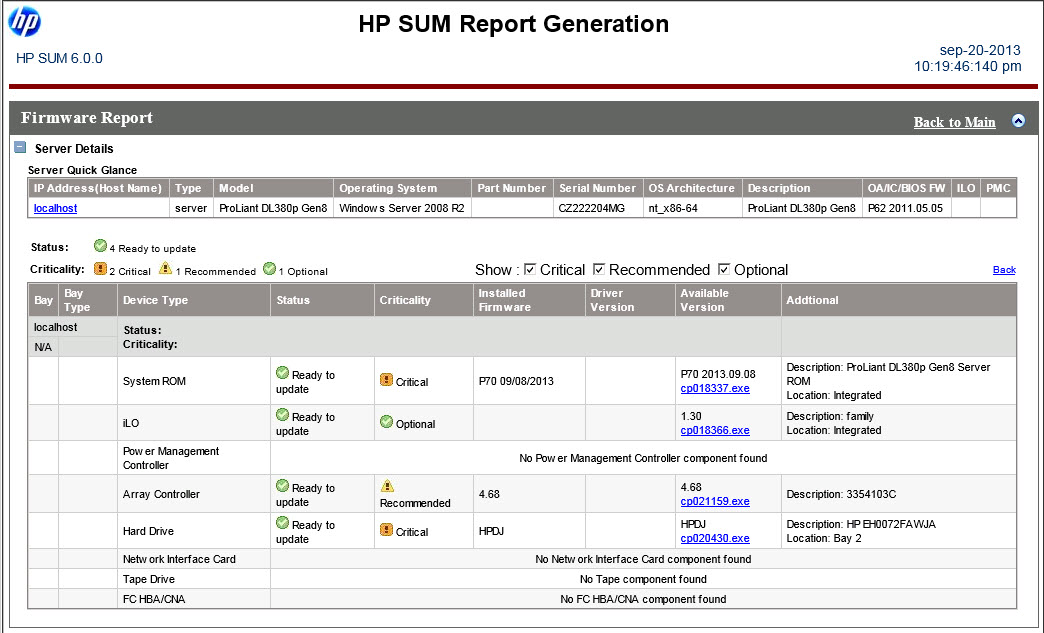1044x633 pixels.
Task: Click the Hard Drive critical icon
Action: point(386,530)
